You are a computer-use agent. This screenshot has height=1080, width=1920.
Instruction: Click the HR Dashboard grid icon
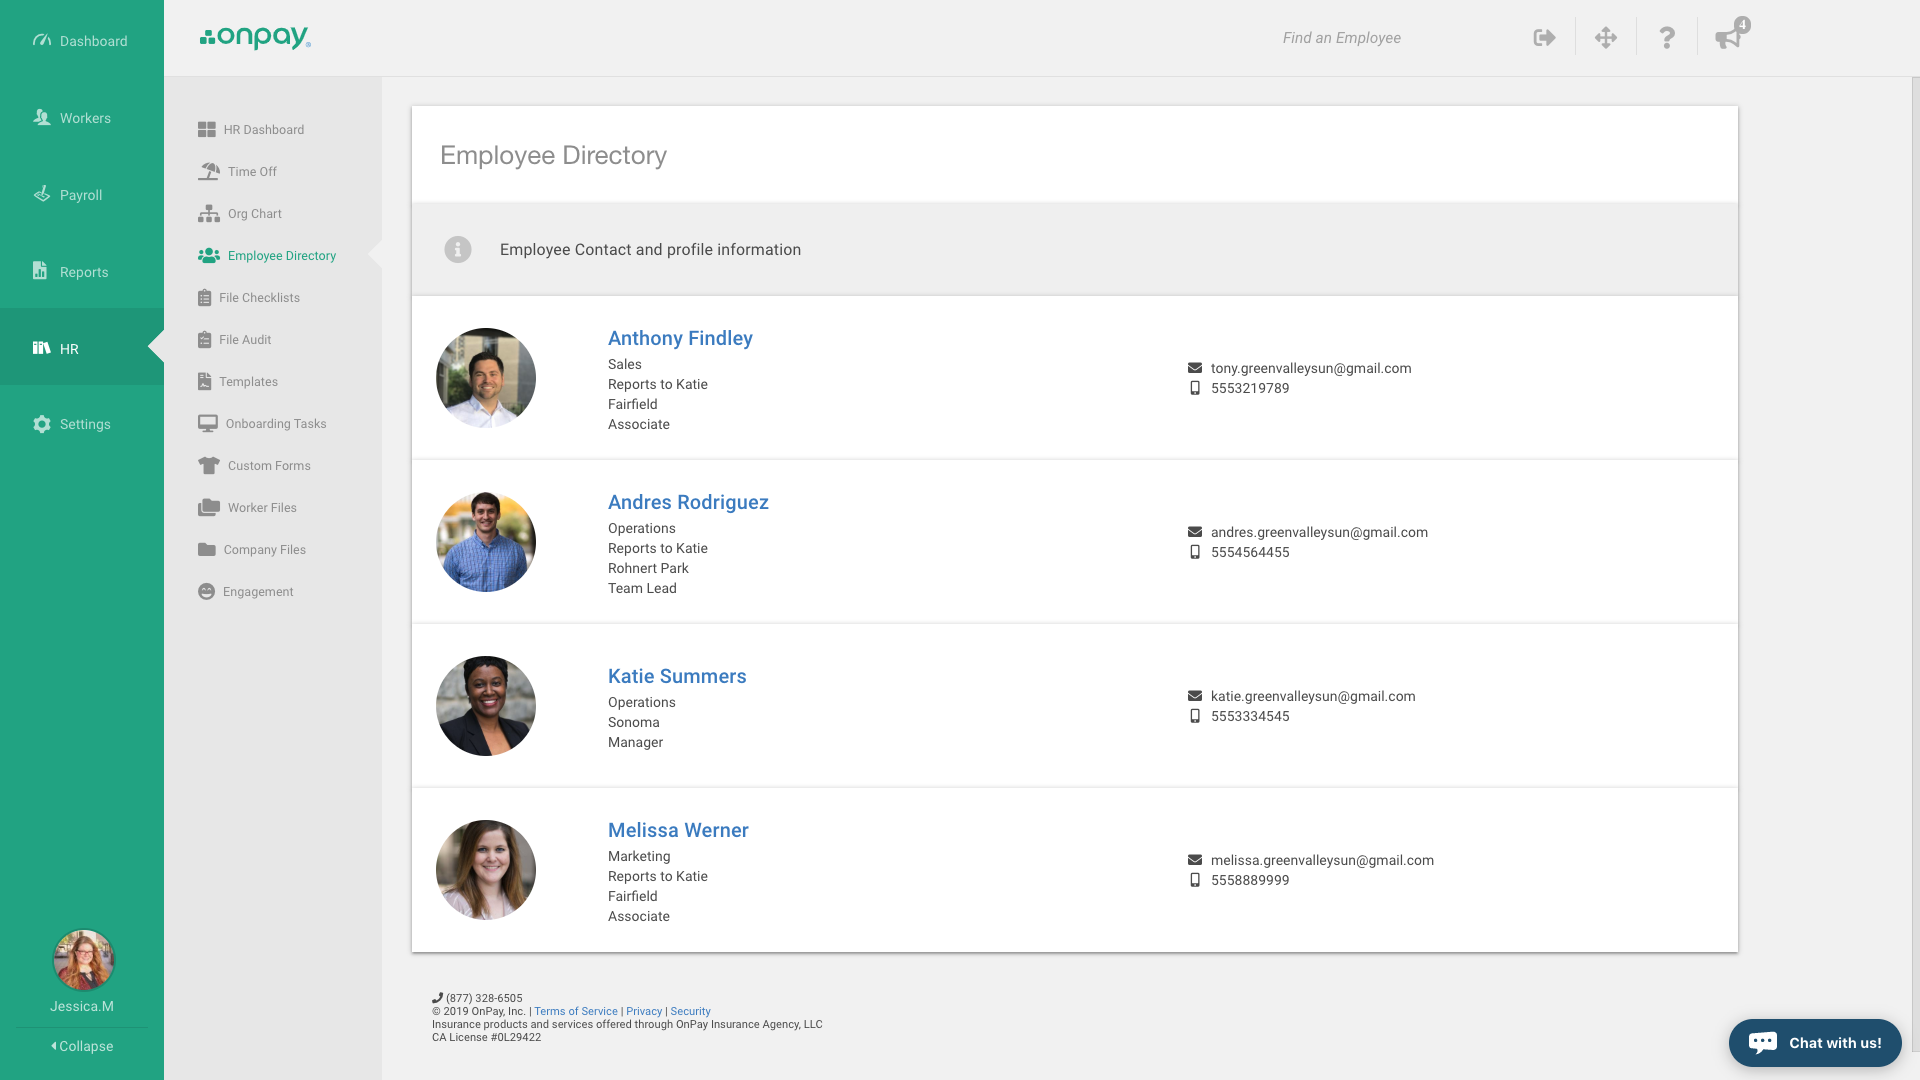coord(207,130)
